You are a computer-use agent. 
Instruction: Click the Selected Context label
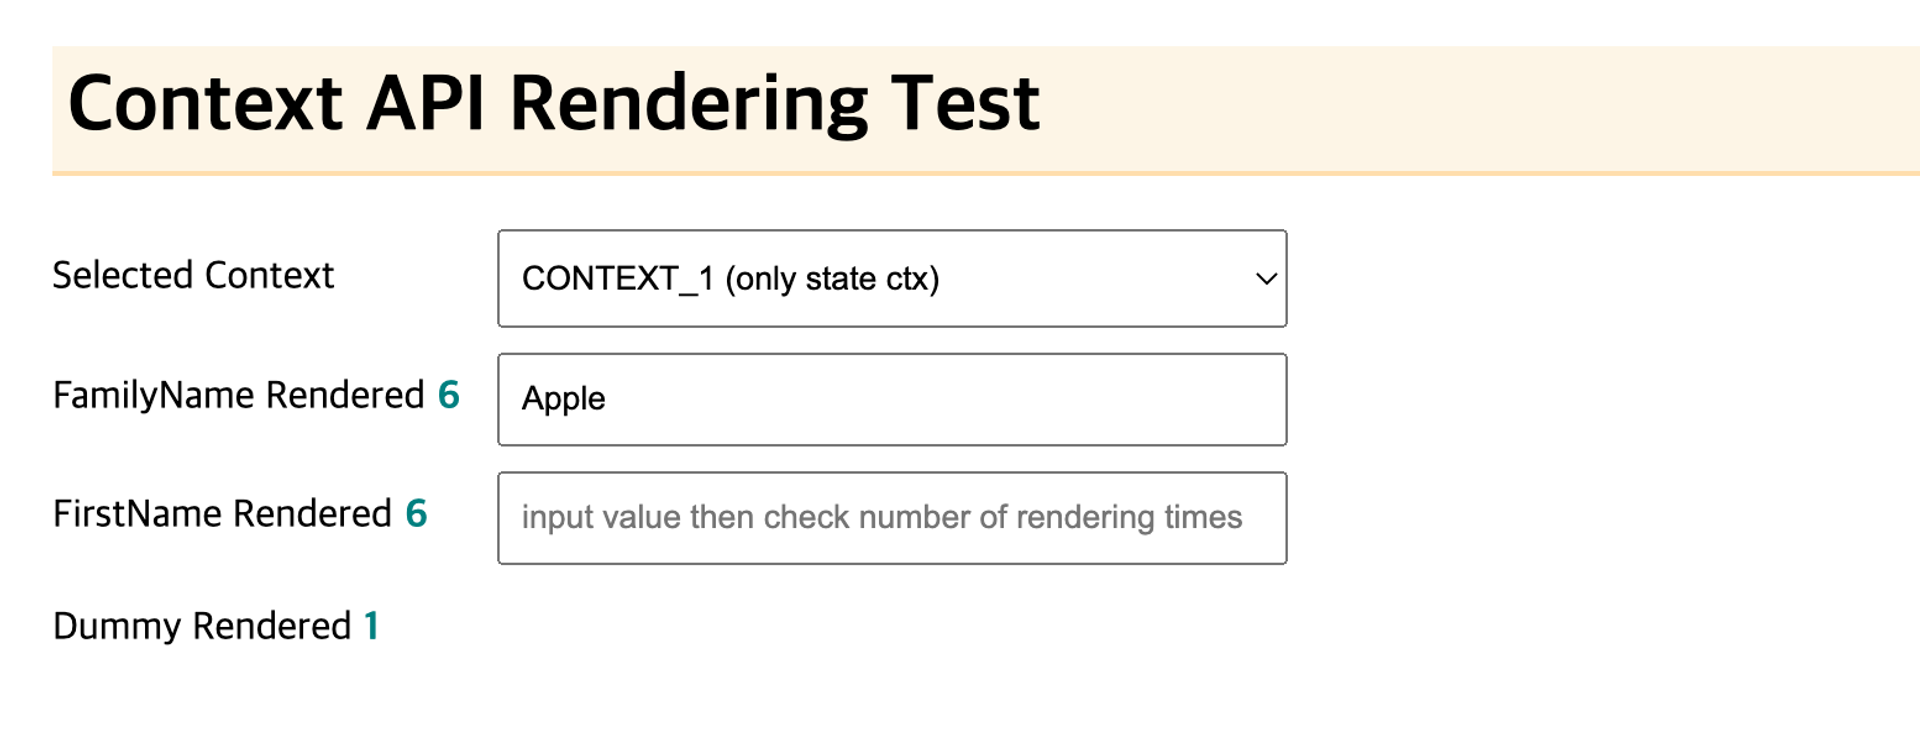click(x=193, y=275)
